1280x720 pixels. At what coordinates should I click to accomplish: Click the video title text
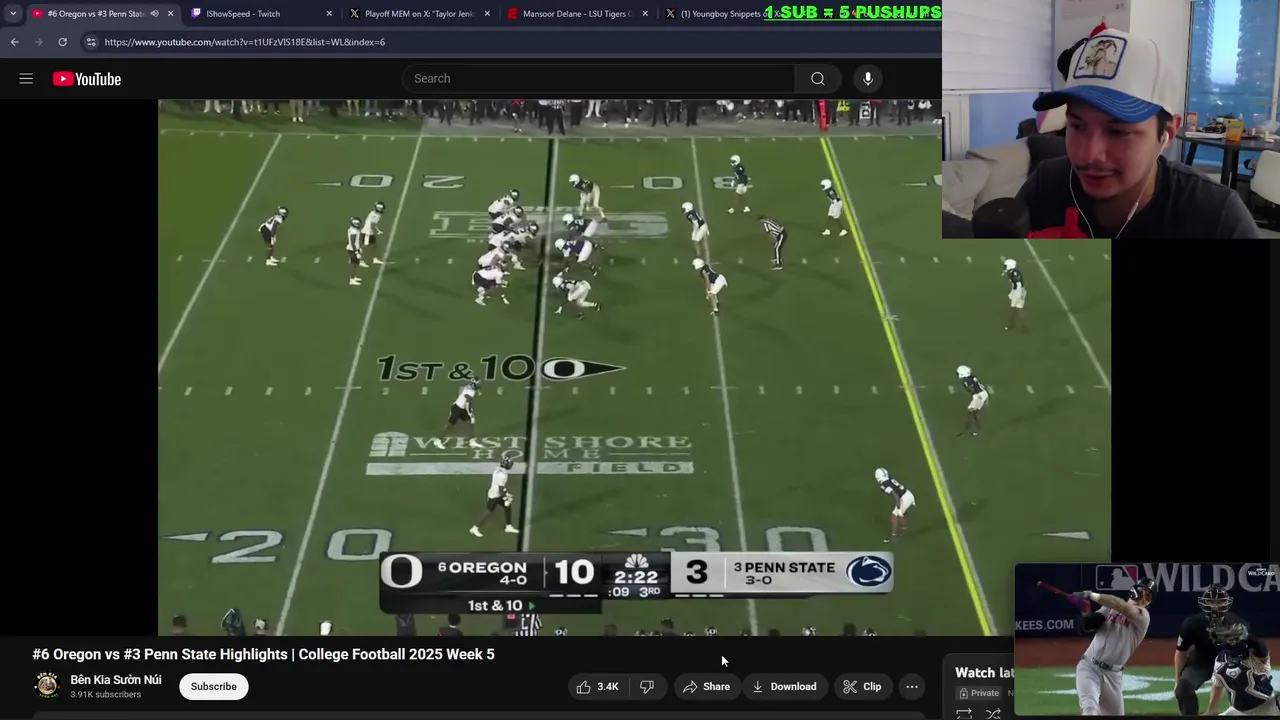click(x=263, y=654)
